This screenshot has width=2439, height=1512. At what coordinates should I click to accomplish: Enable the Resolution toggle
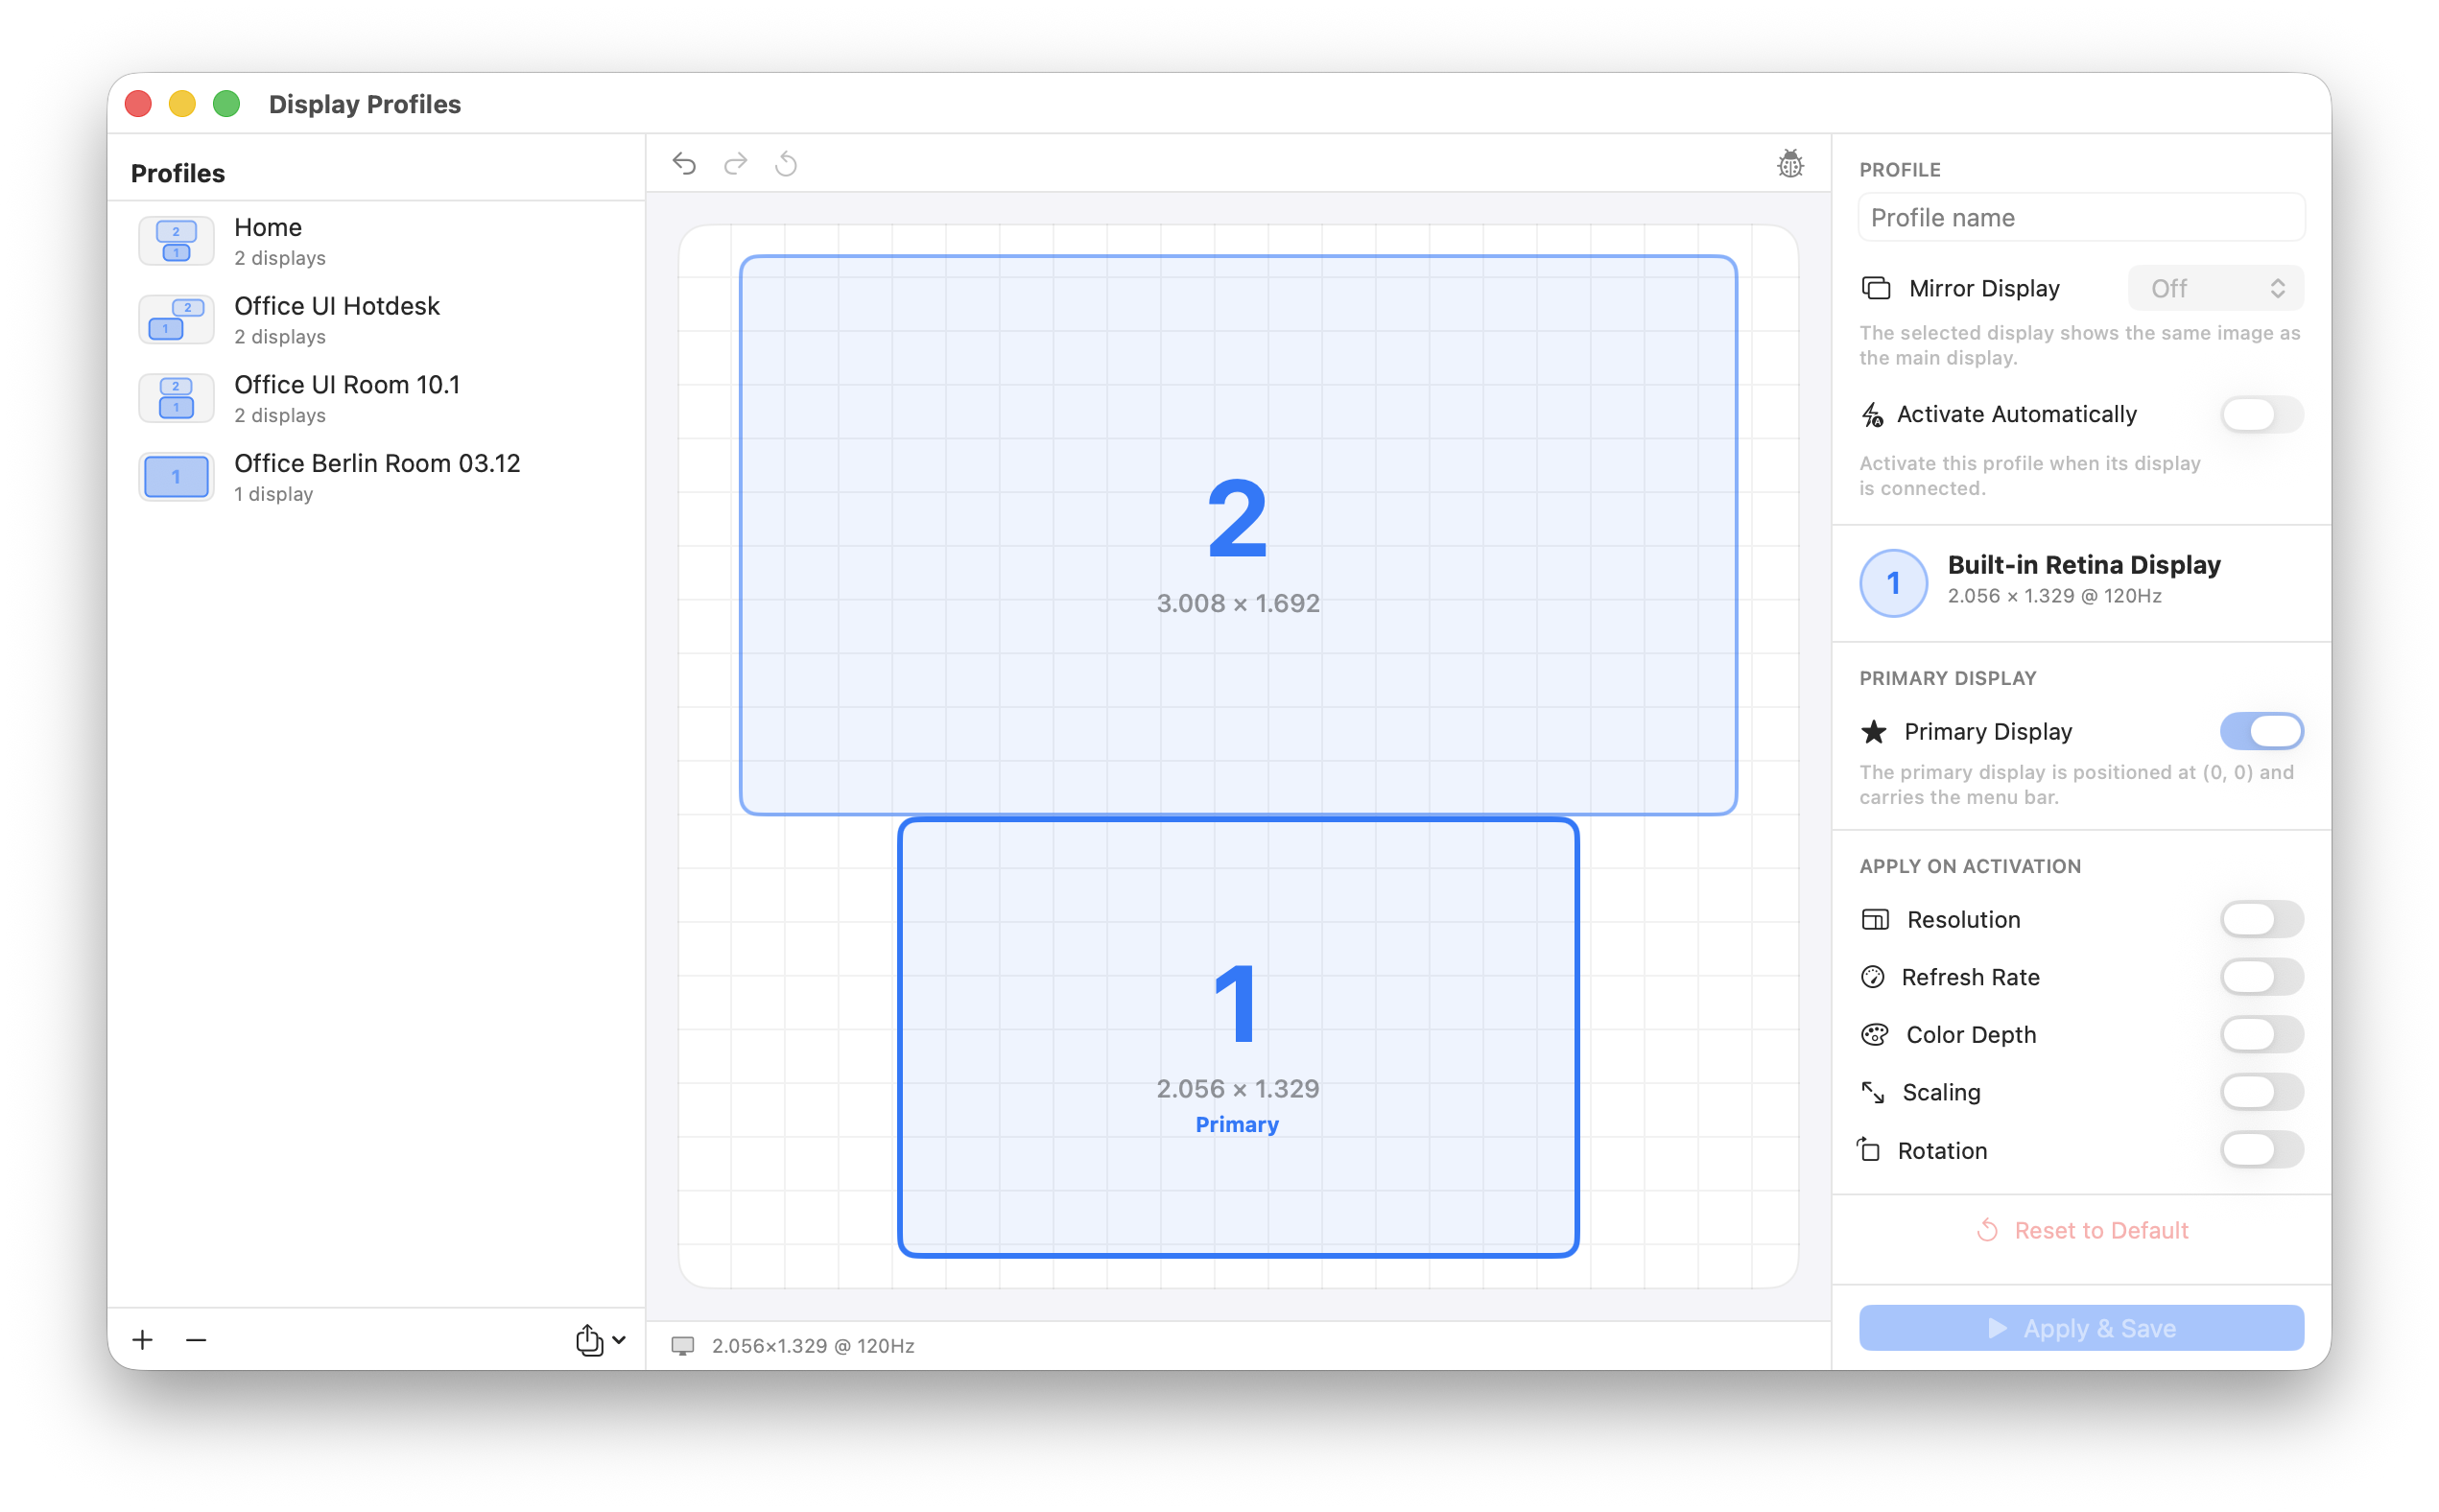coord(2261,919)
